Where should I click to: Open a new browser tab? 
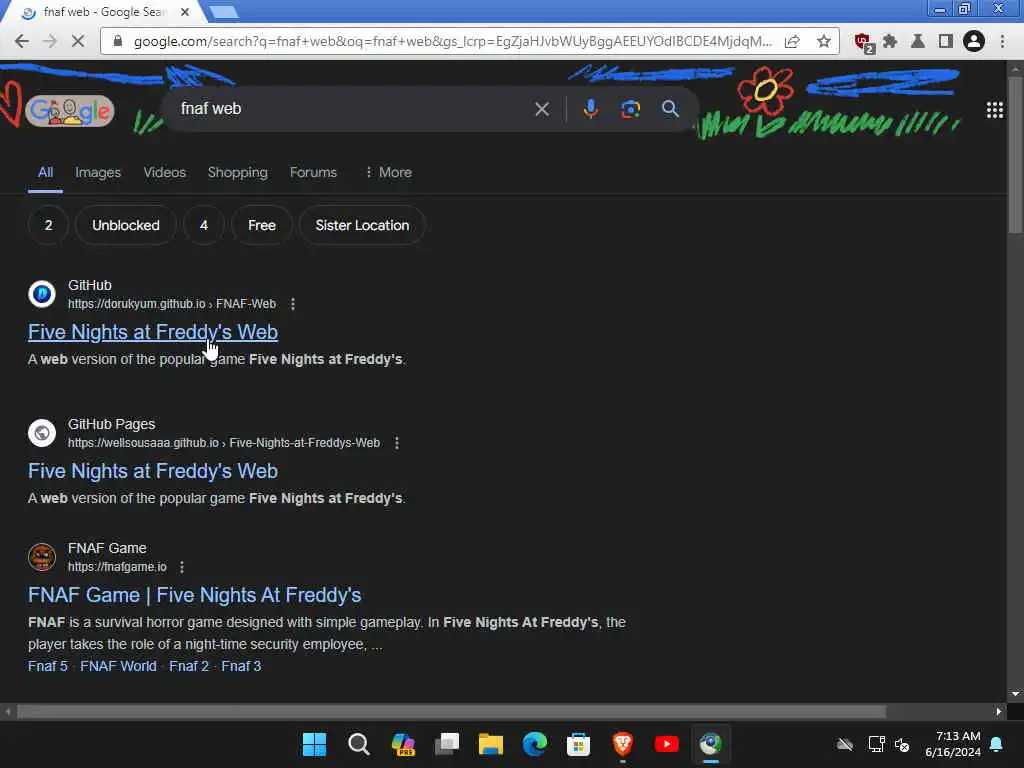click(223, 12)
